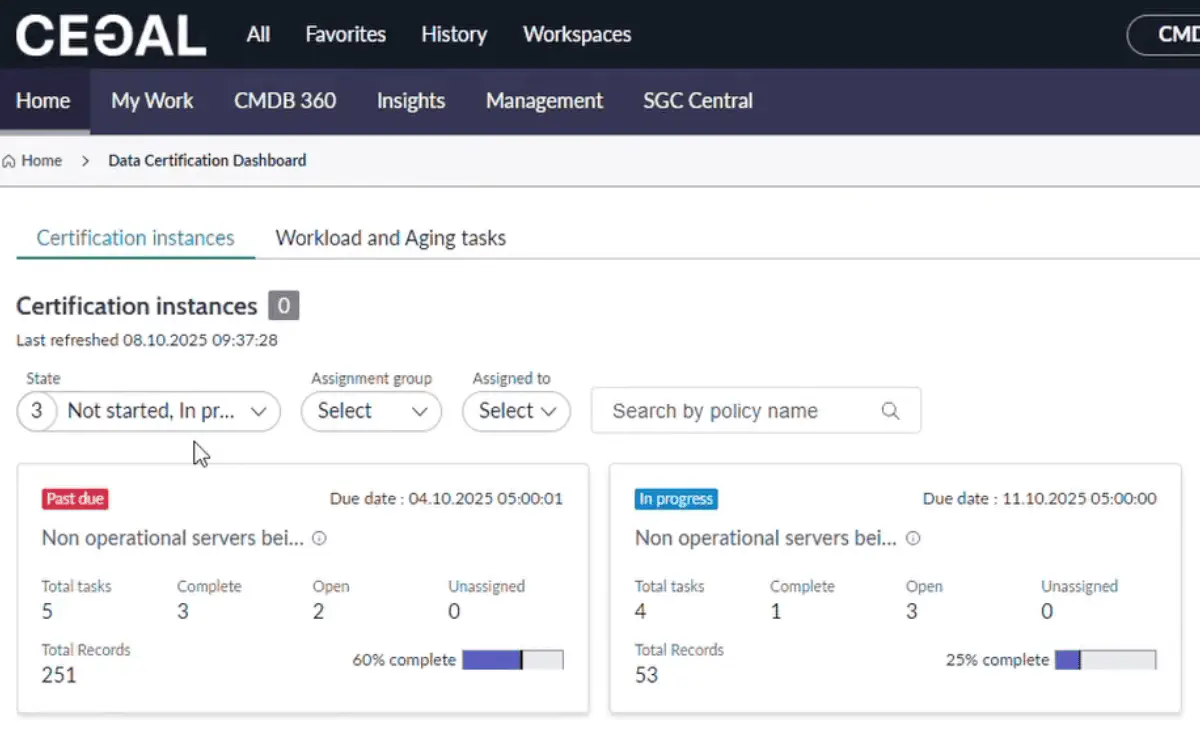Click info icon on Past due card
1200x739 pixels.
click(x=319, y=538)
